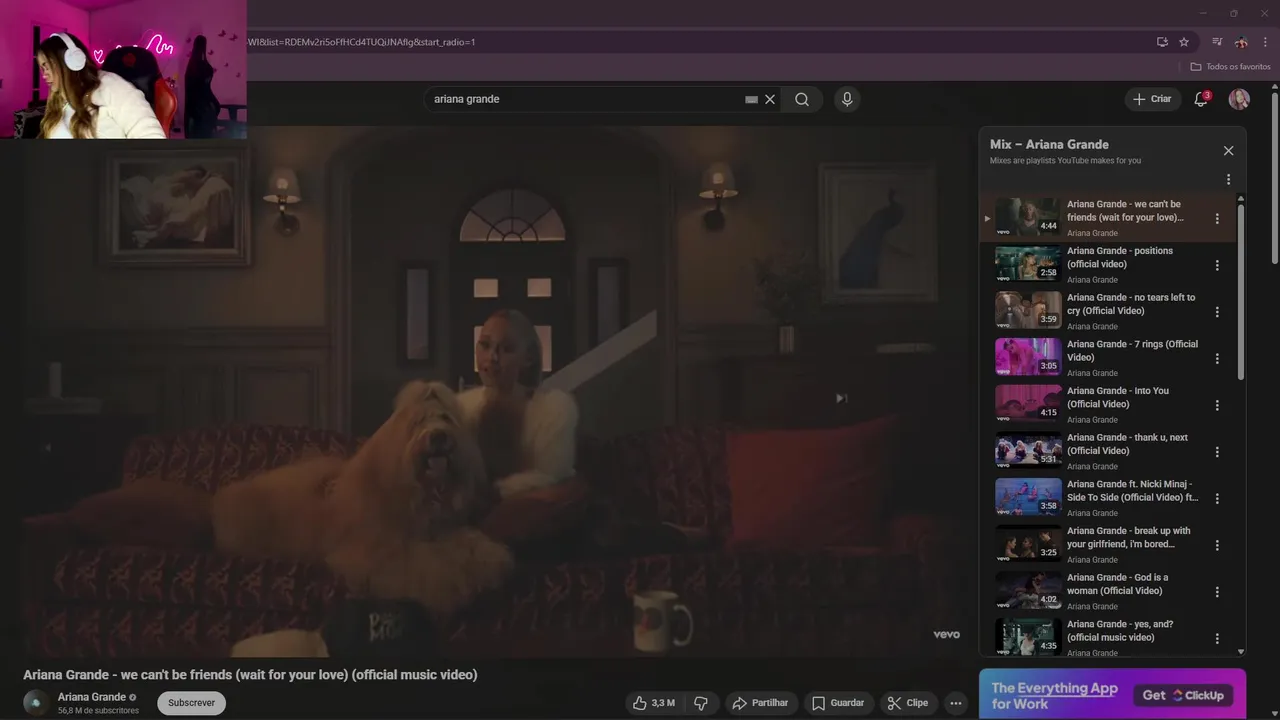
Task: Clear the search text with X
Action: click(770, 99)
